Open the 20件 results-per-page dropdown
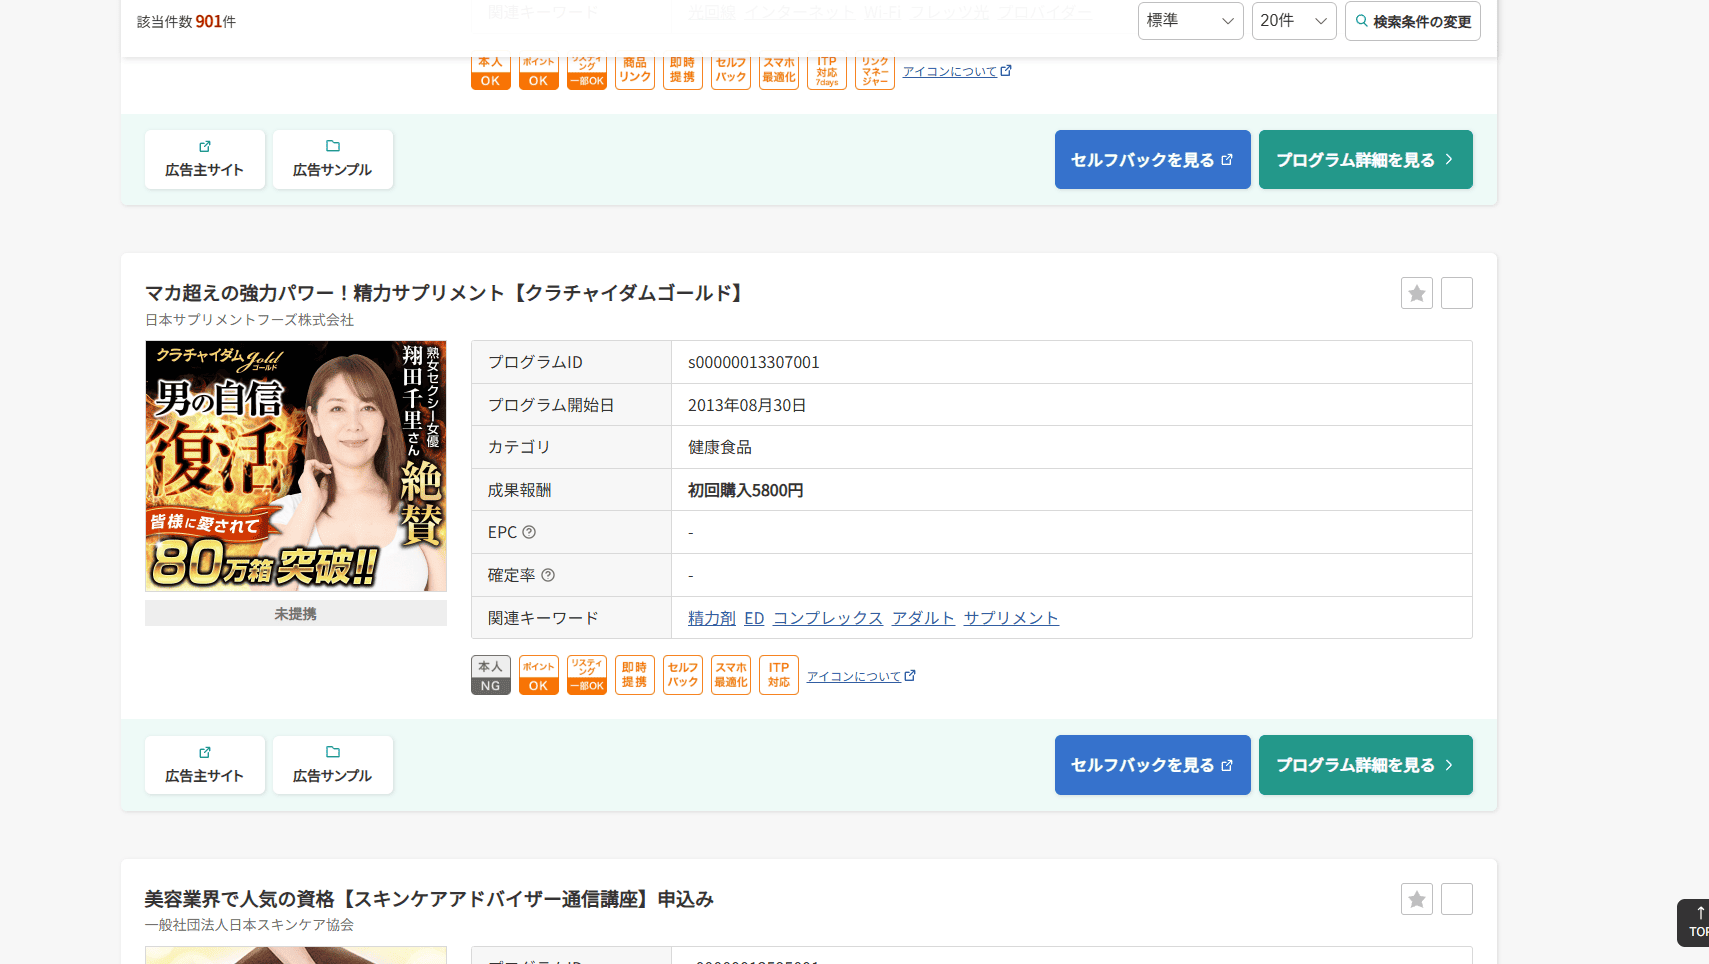Viewport: 1709px width, 964px height. pyautogui.click(x=1294, y=21)
